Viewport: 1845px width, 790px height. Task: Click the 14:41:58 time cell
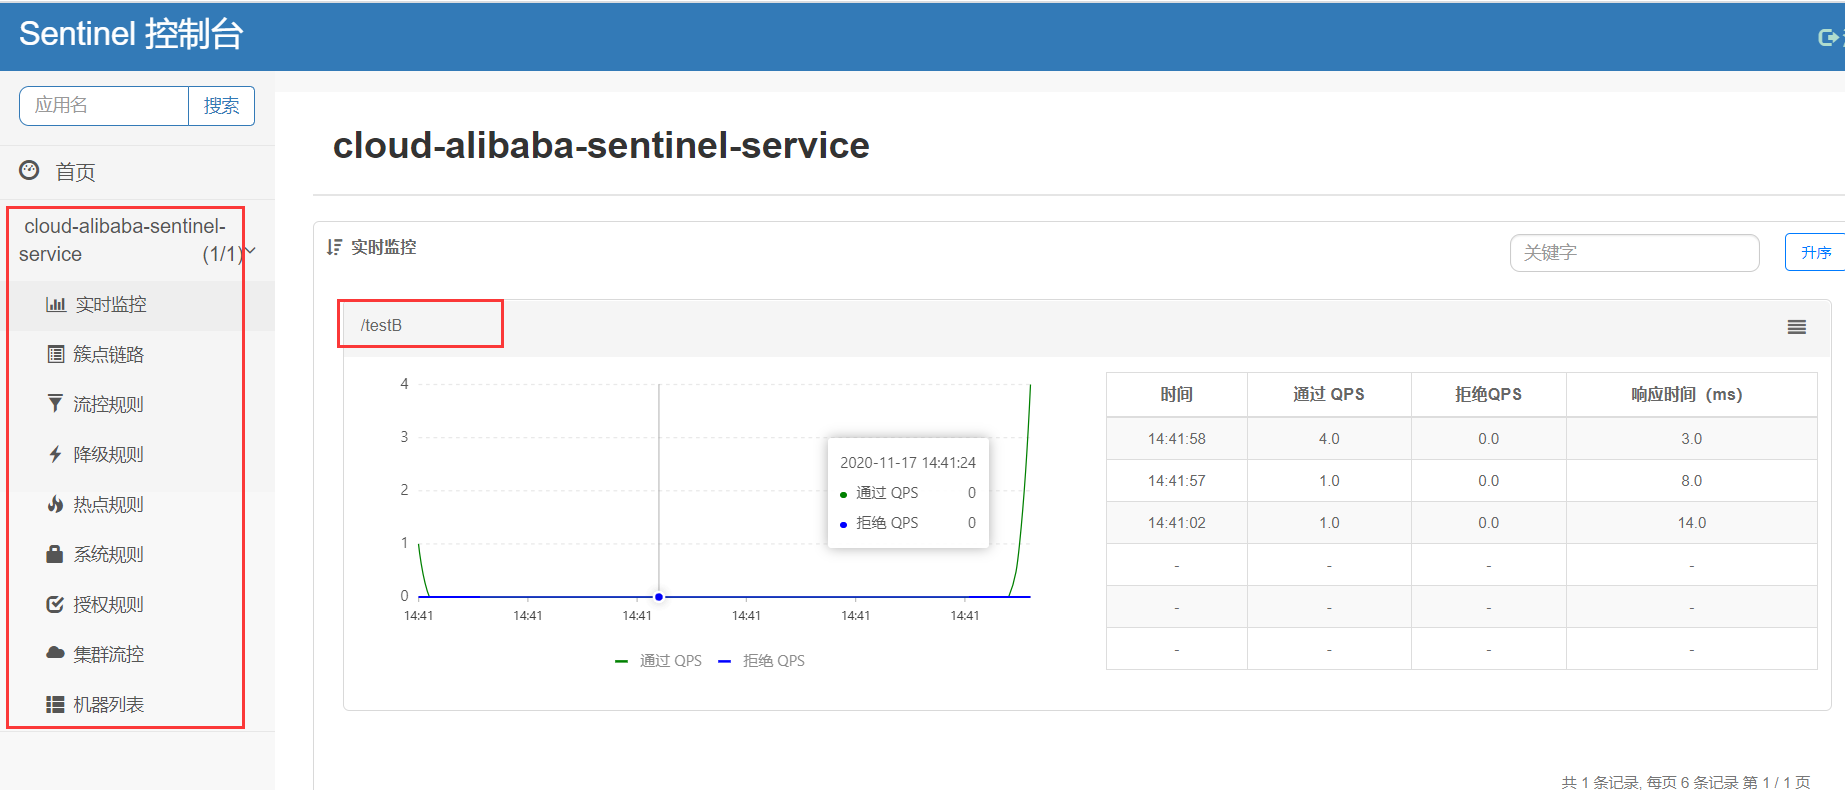[1177, 438]
